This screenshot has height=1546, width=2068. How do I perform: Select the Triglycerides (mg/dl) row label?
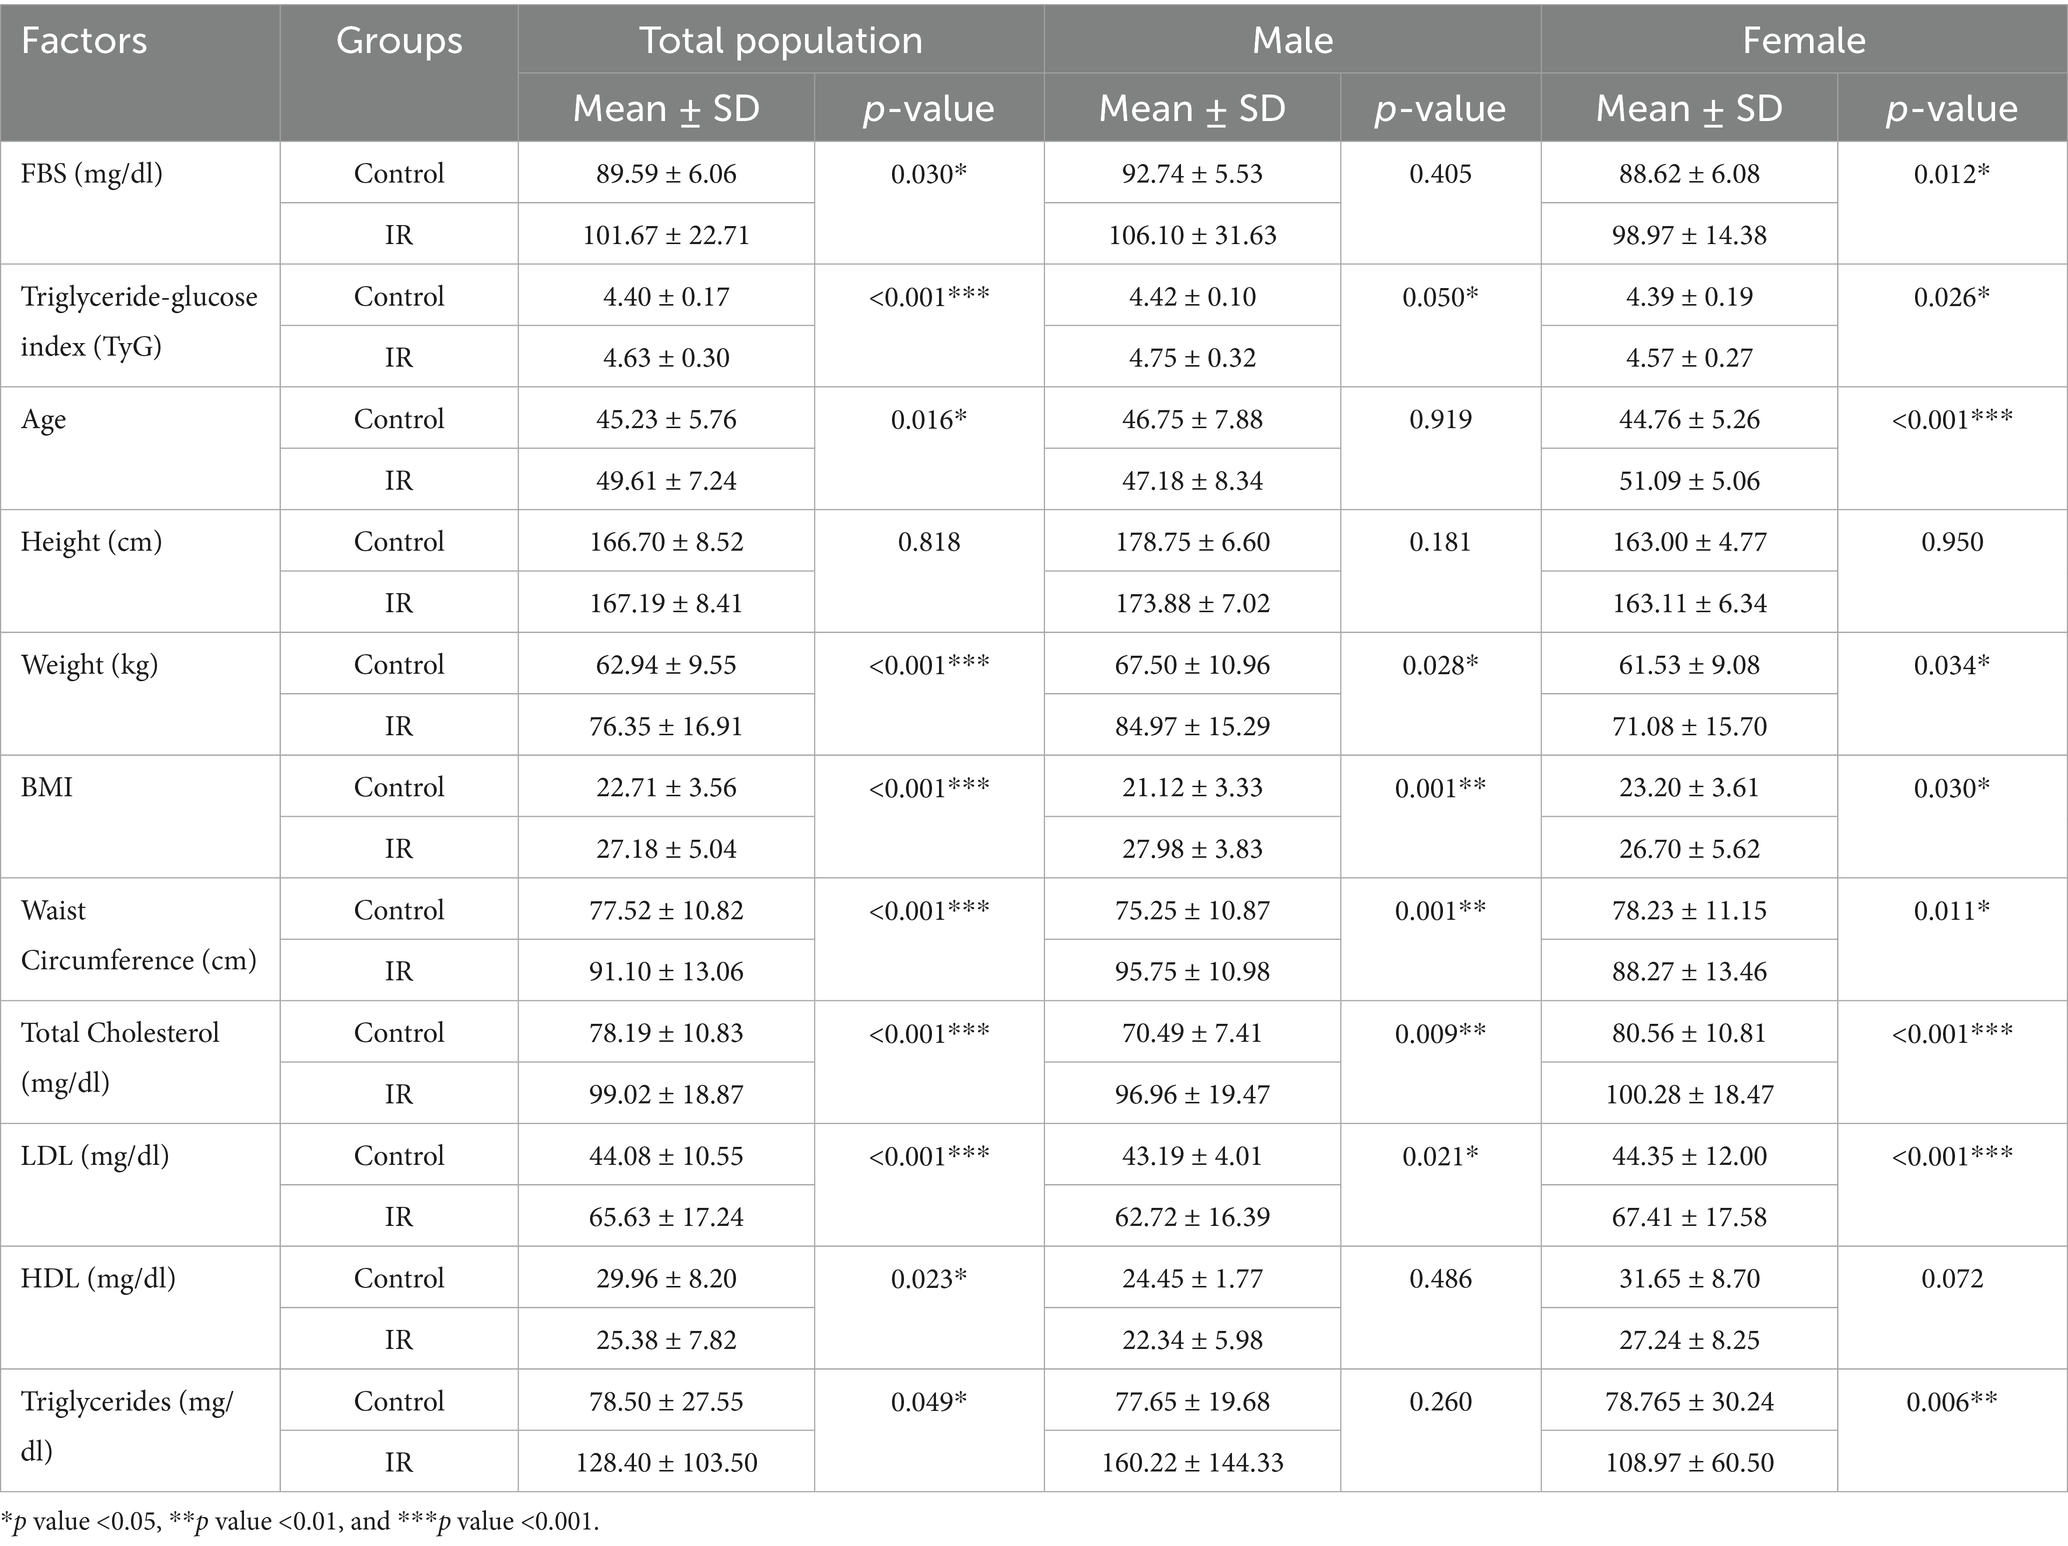pyautogui.click(x=127, y=1425)
